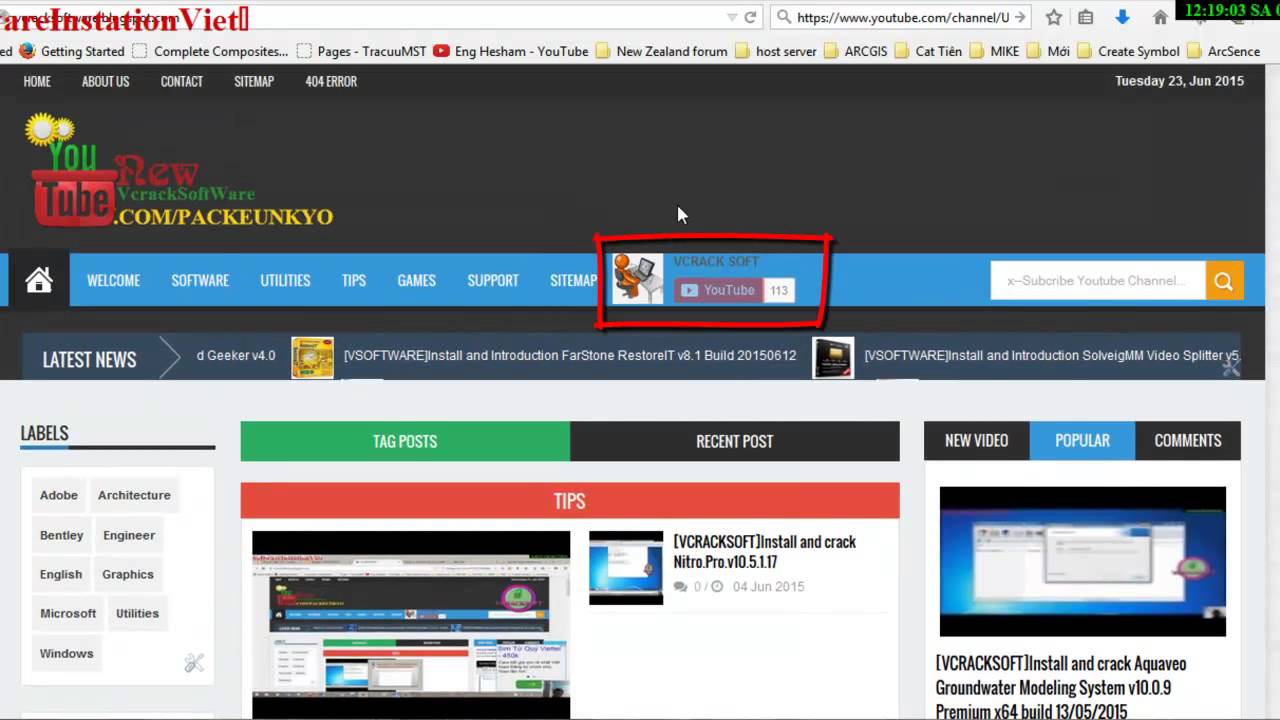Open the Mới bookmark folder
The height and width of the screenshot is (720, 1280).
click(x=1049, y=51)
